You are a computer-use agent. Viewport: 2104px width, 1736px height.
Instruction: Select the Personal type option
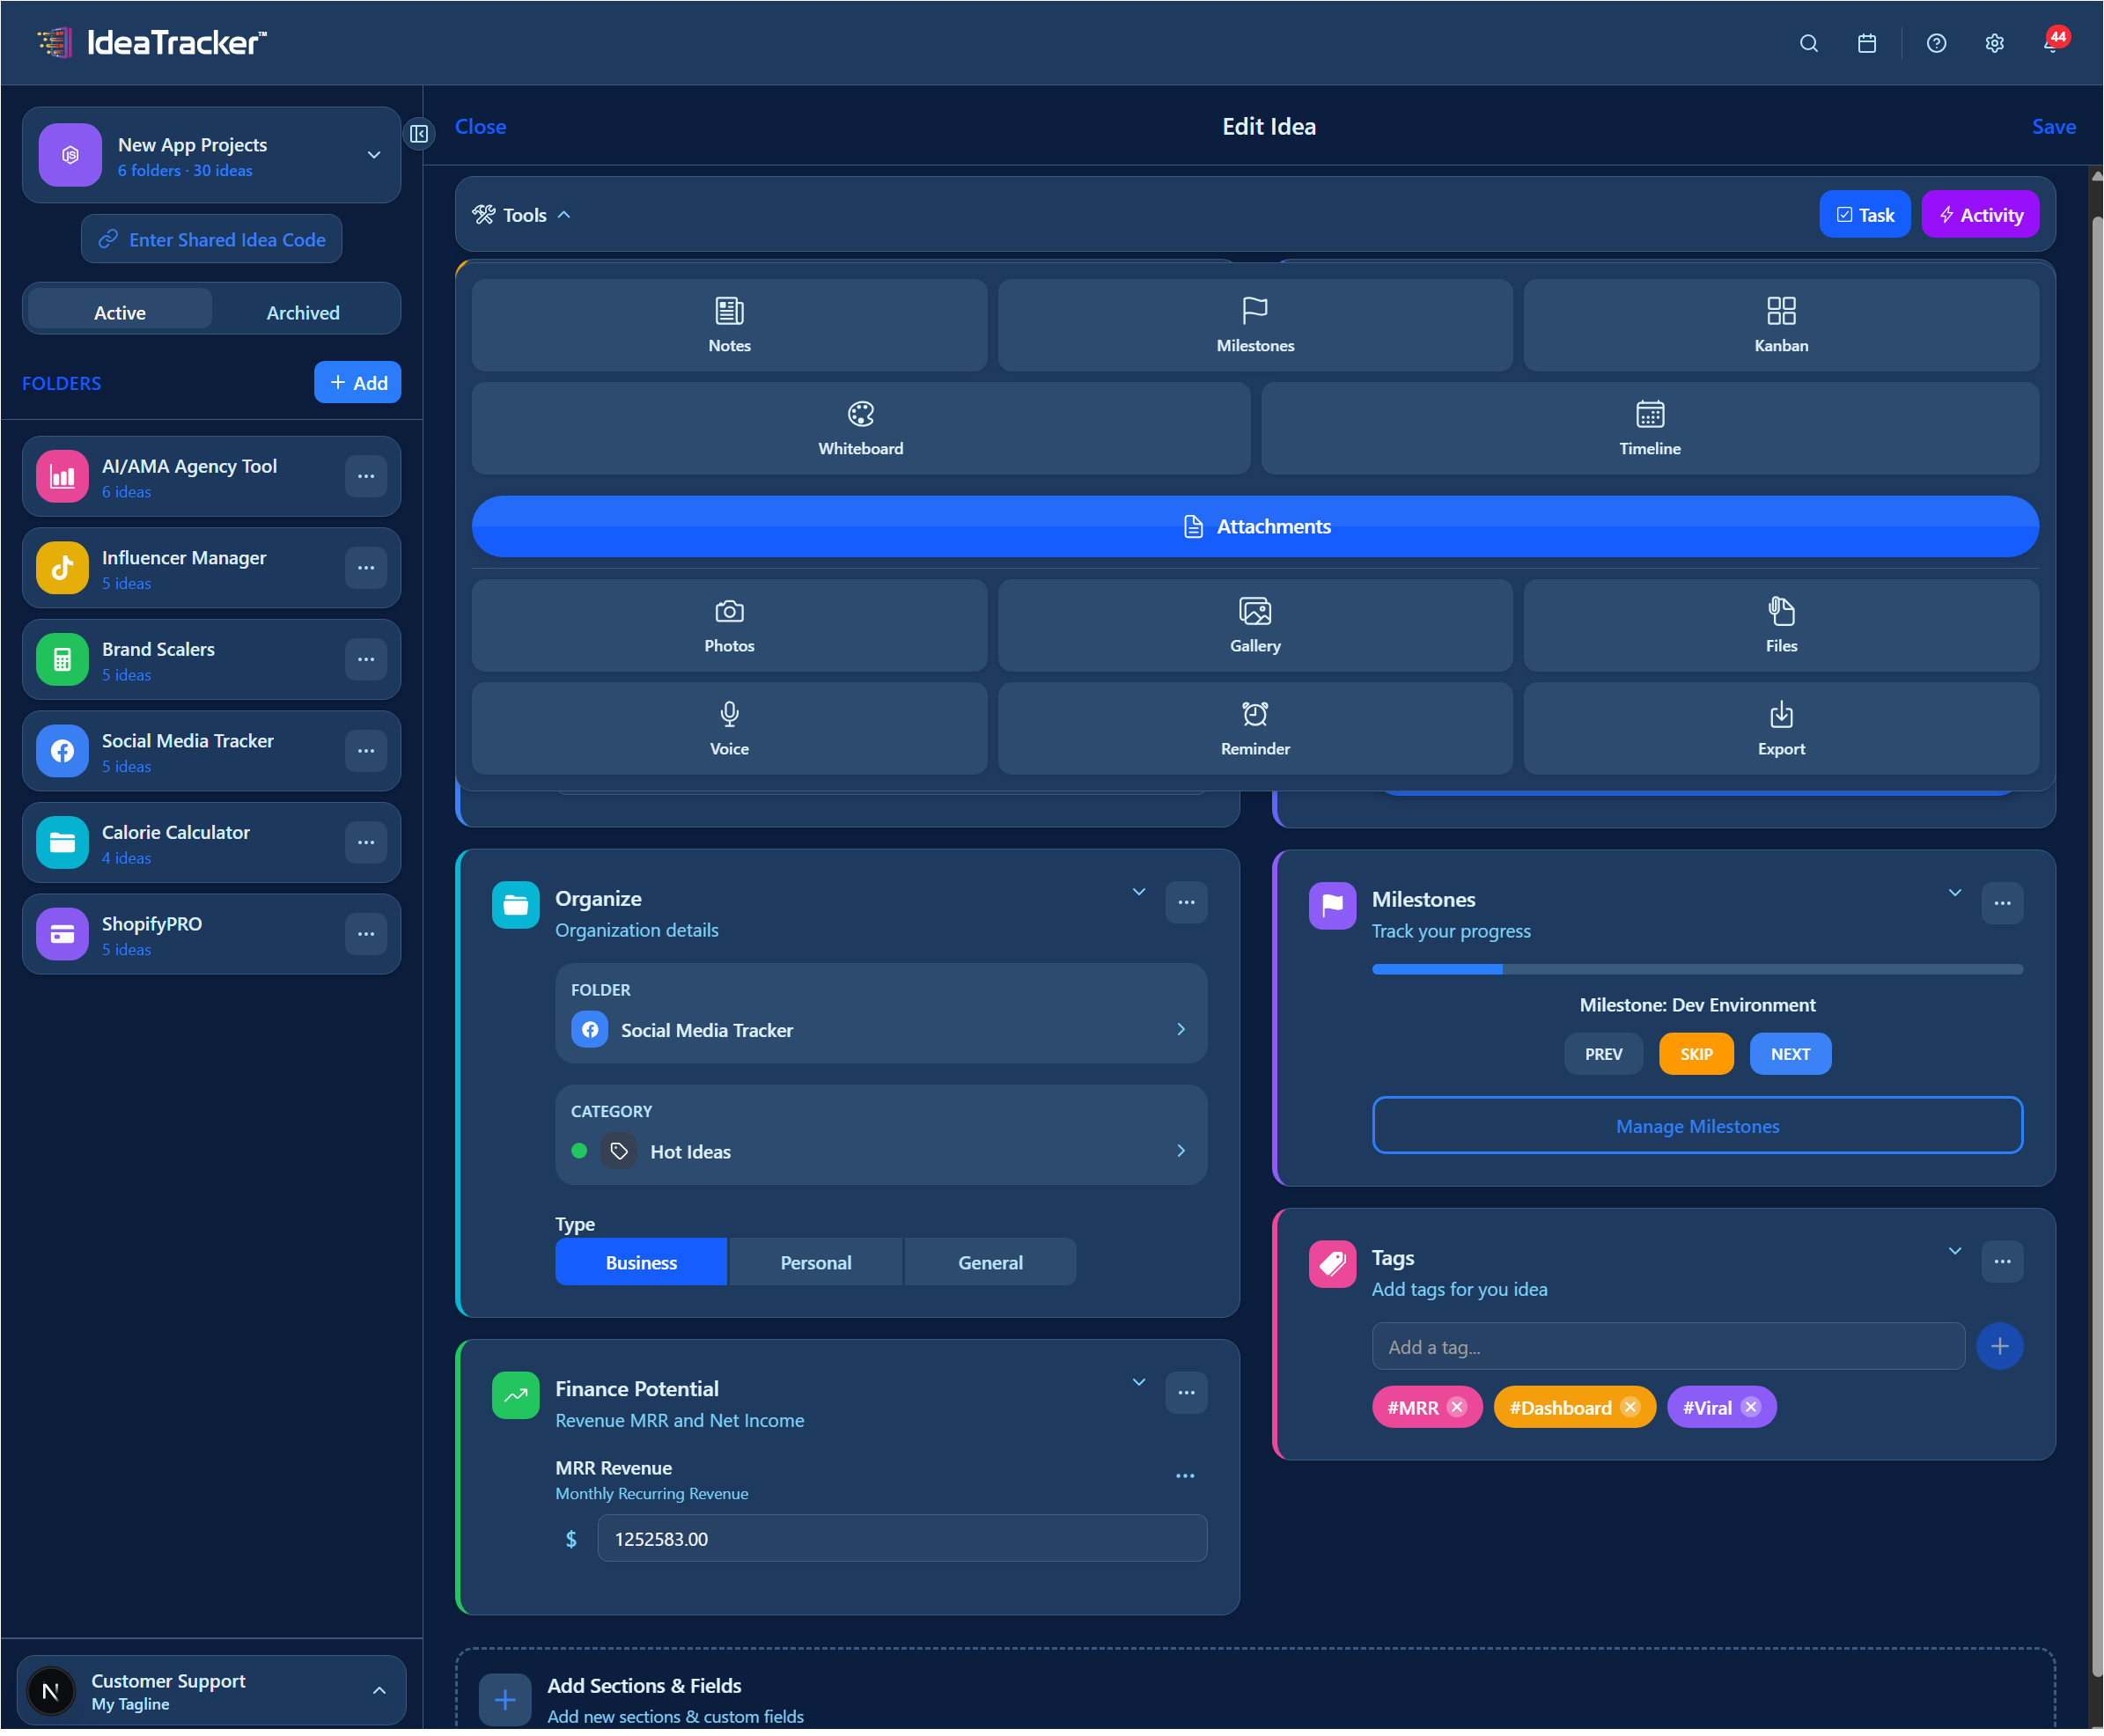point(815,1262)
